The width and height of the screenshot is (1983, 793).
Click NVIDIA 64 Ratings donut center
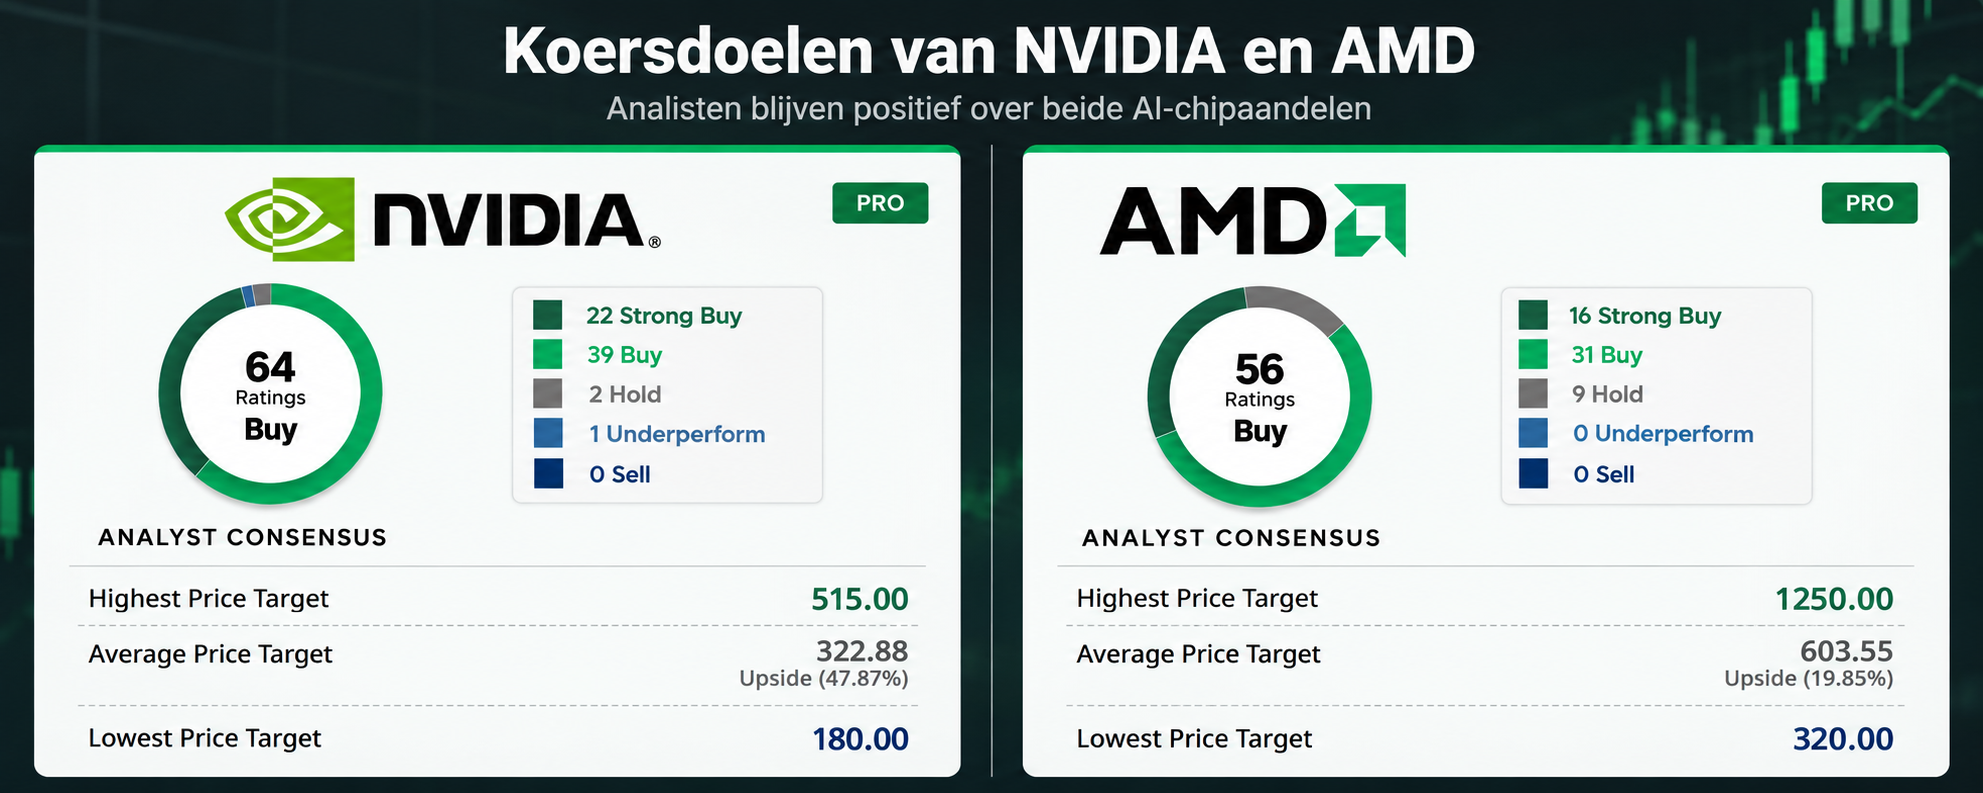tap(270, 394)
